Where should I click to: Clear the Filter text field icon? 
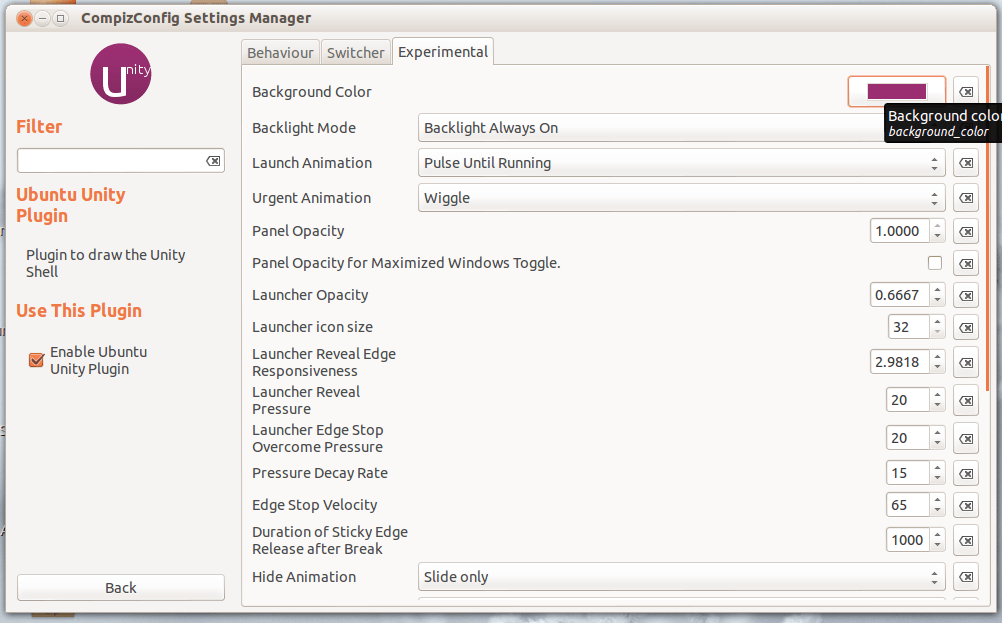tap(213, 161)
